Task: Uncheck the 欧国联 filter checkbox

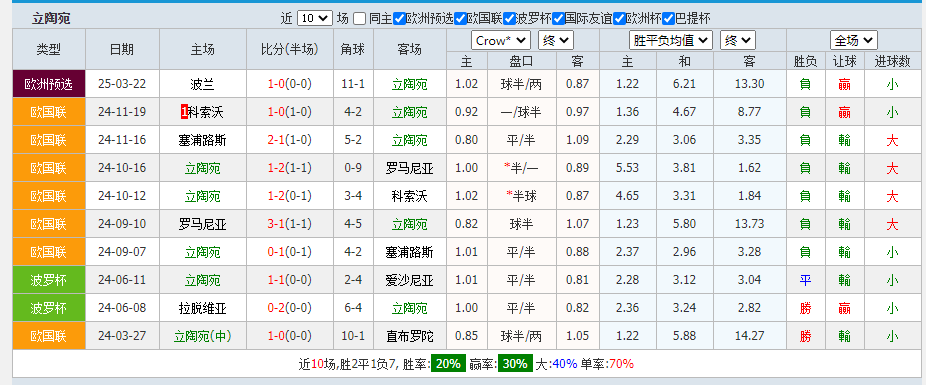Action: 460,18
